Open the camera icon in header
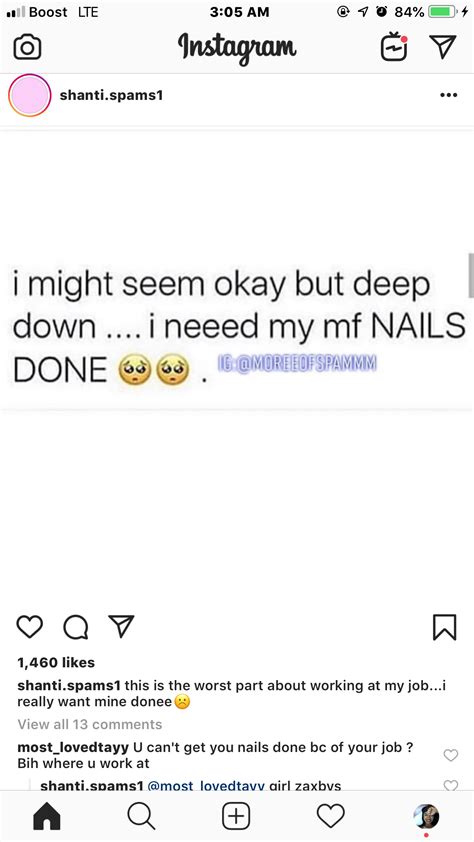 tap(27, 48)
